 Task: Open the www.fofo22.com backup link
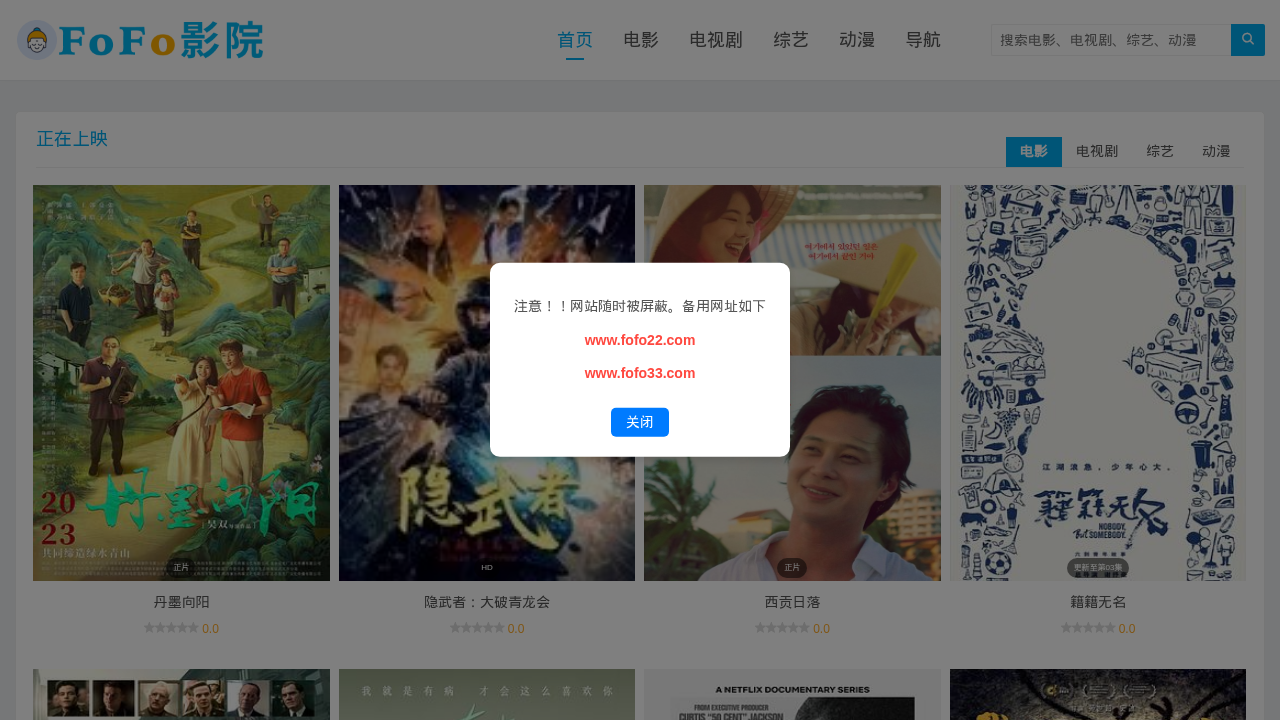(x=640, y=340)
